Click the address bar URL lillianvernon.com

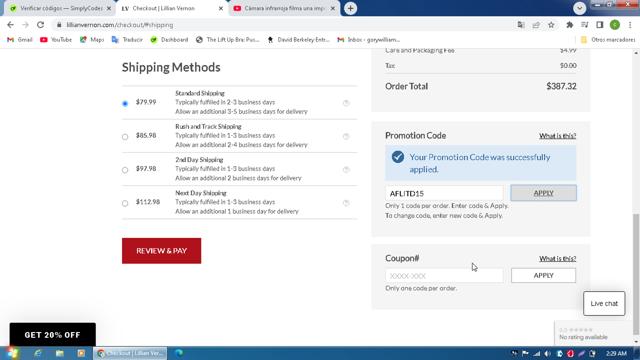(x=120, y=25)
